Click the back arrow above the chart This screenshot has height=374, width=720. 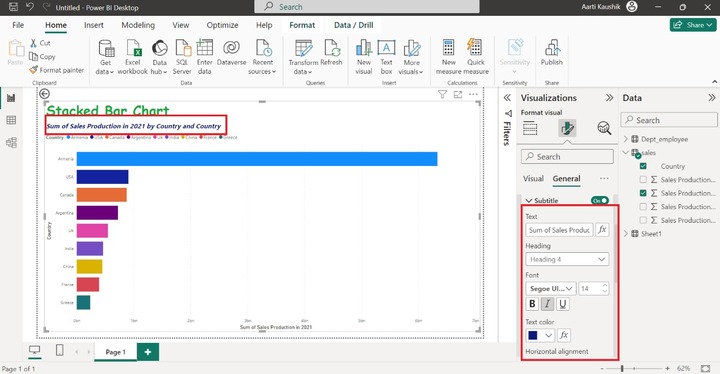[x=44, y=94]
